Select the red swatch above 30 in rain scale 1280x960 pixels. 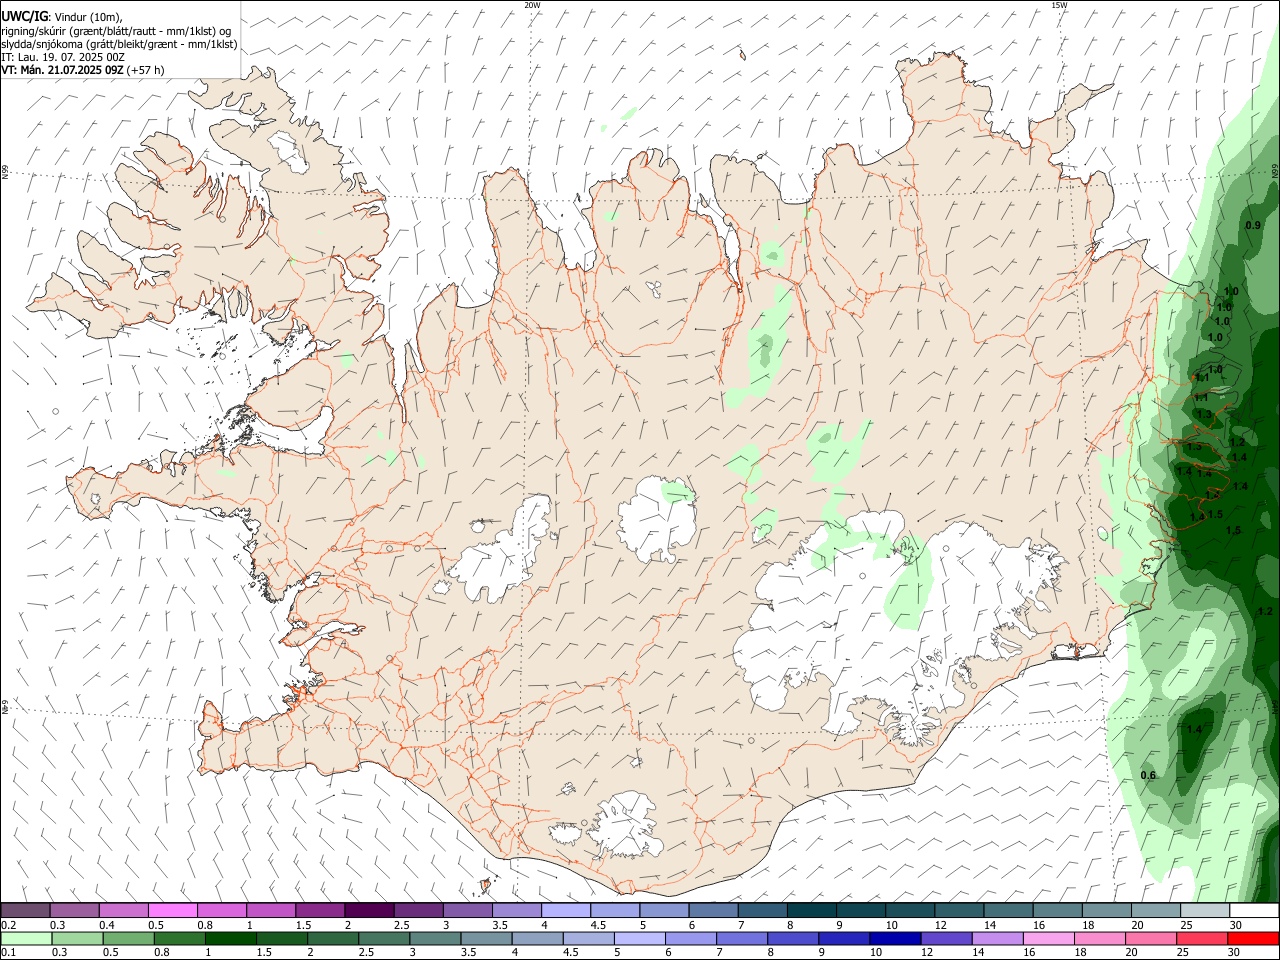tap(1254, 938)
